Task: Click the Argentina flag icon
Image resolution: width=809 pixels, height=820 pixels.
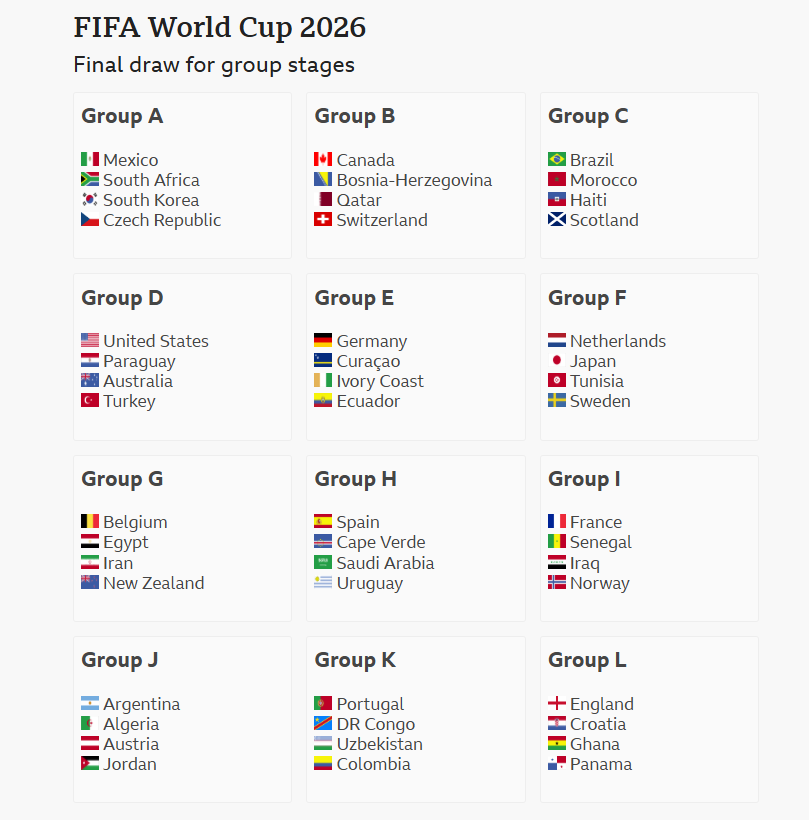Action: pyautogui.click(x=90, y=704)
